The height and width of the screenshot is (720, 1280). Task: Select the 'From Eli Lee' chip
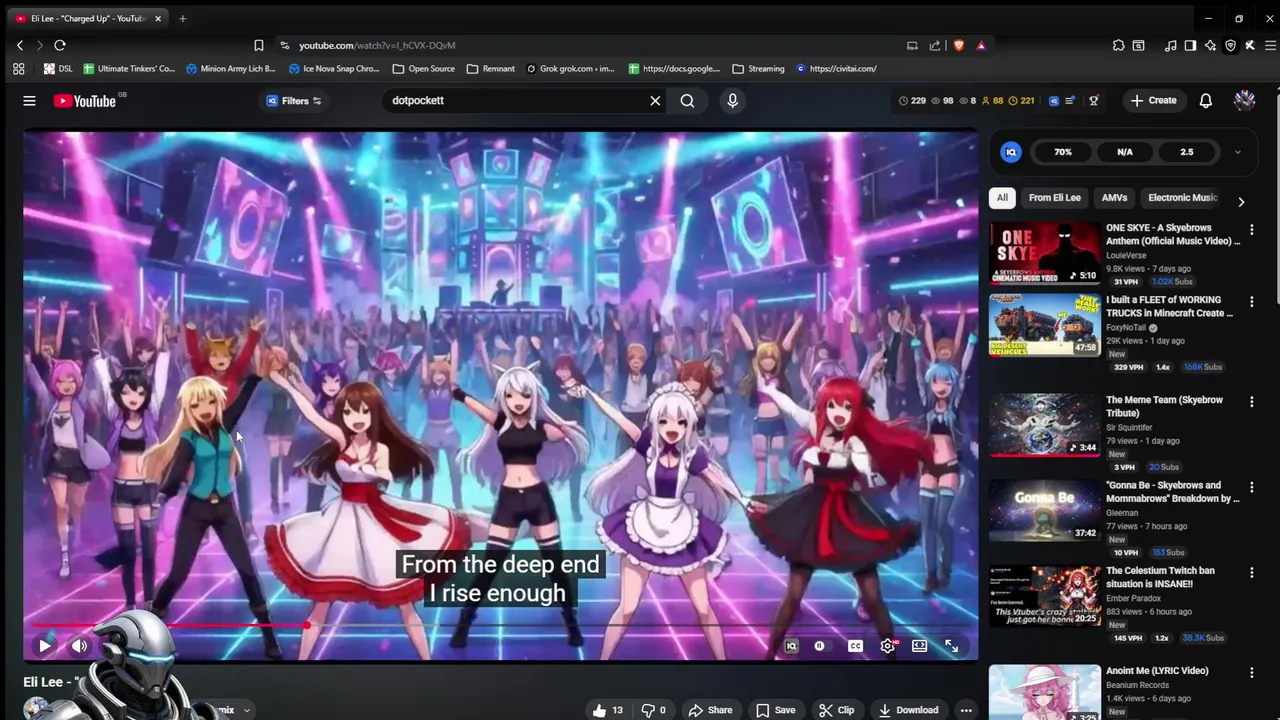tap(1054, 198)
